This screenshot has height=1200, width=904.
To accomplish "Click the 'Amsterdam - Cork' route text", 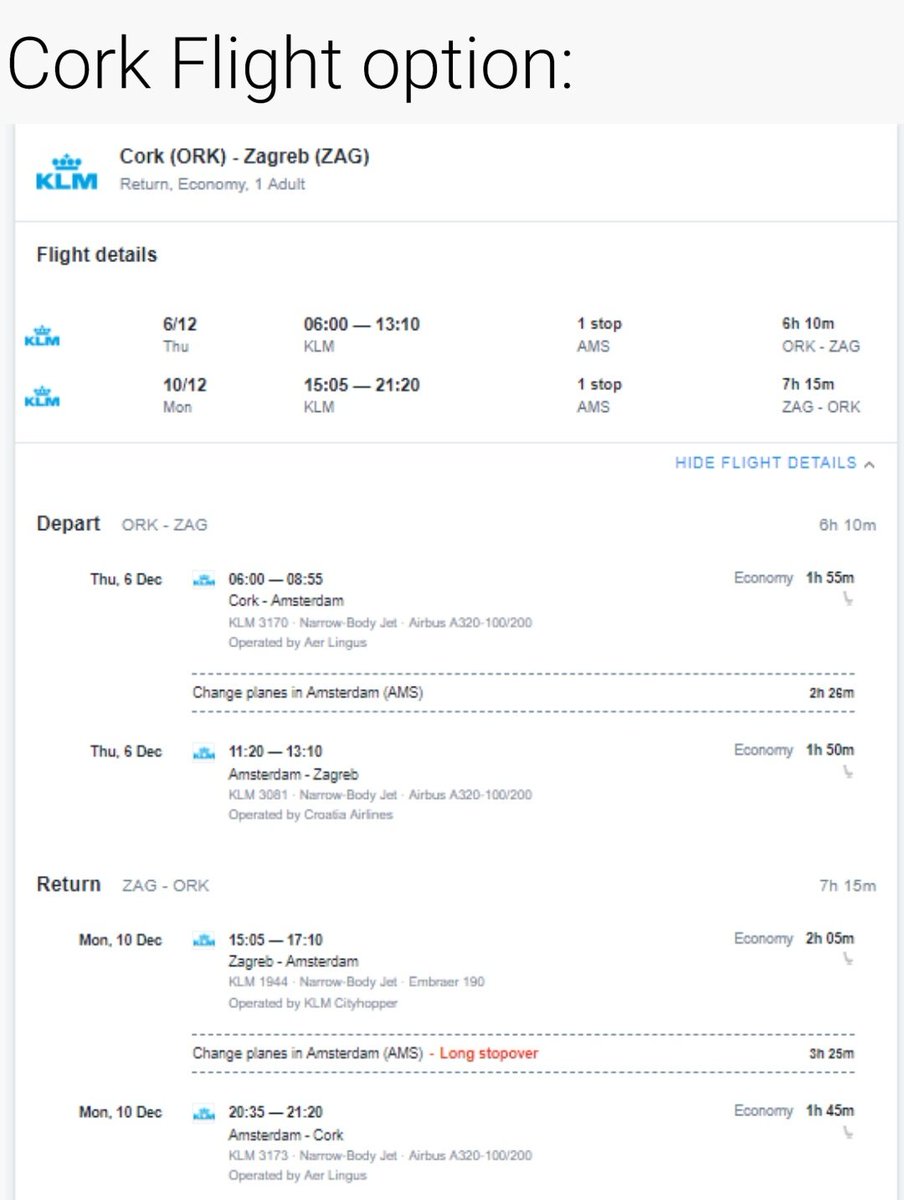I will click(x=286, y=1134).
